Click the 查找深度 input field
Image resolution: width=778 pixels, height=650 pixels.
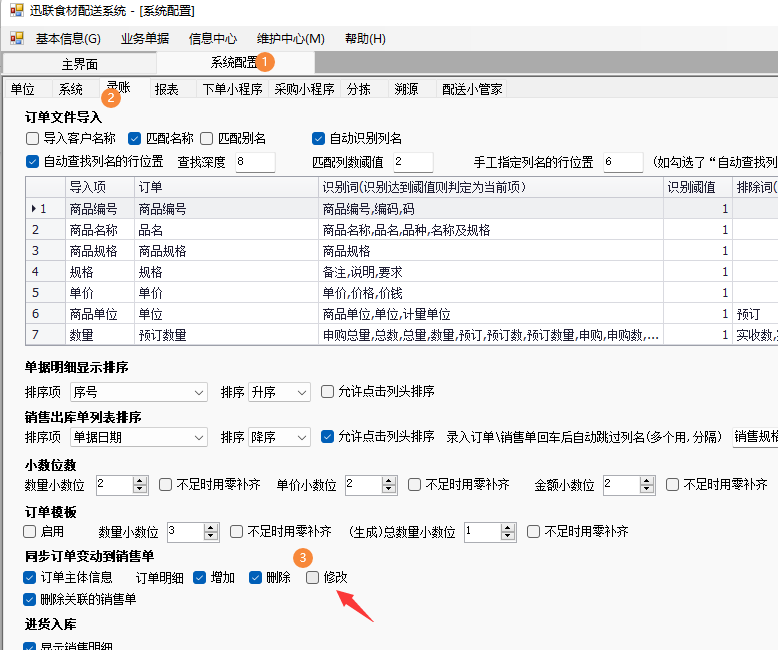[x=255, y=162]
